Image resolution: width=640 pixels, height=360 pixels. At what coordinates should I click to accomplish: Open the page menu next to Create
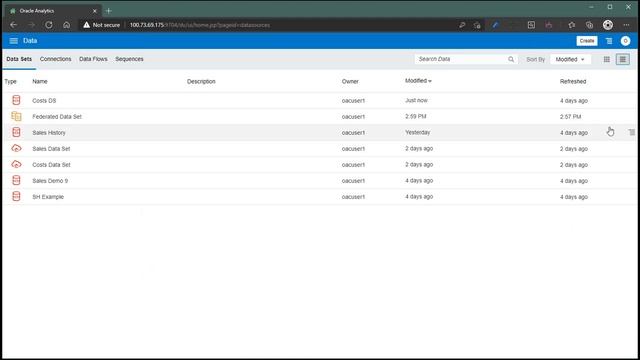[x=609, y=41]
